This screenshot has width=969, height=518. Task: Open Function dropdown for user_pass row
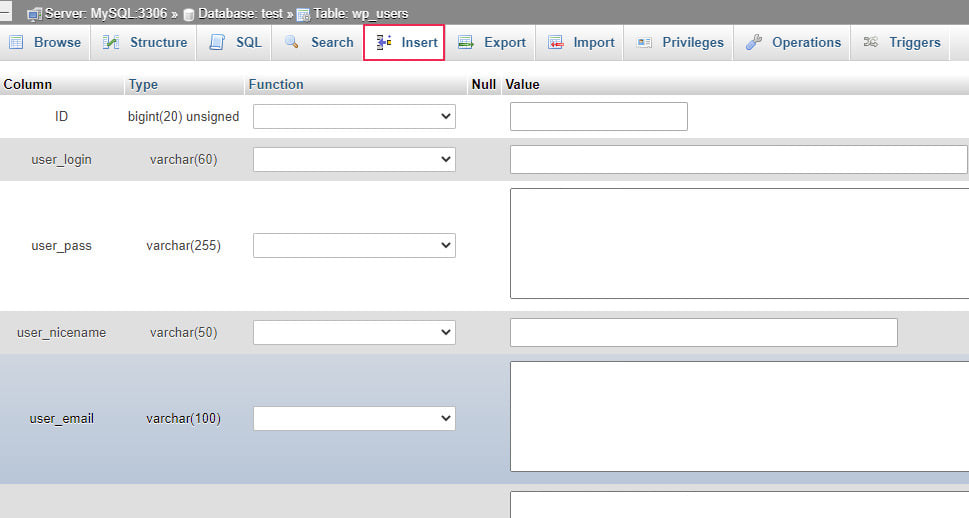click(x=354, y=245)
